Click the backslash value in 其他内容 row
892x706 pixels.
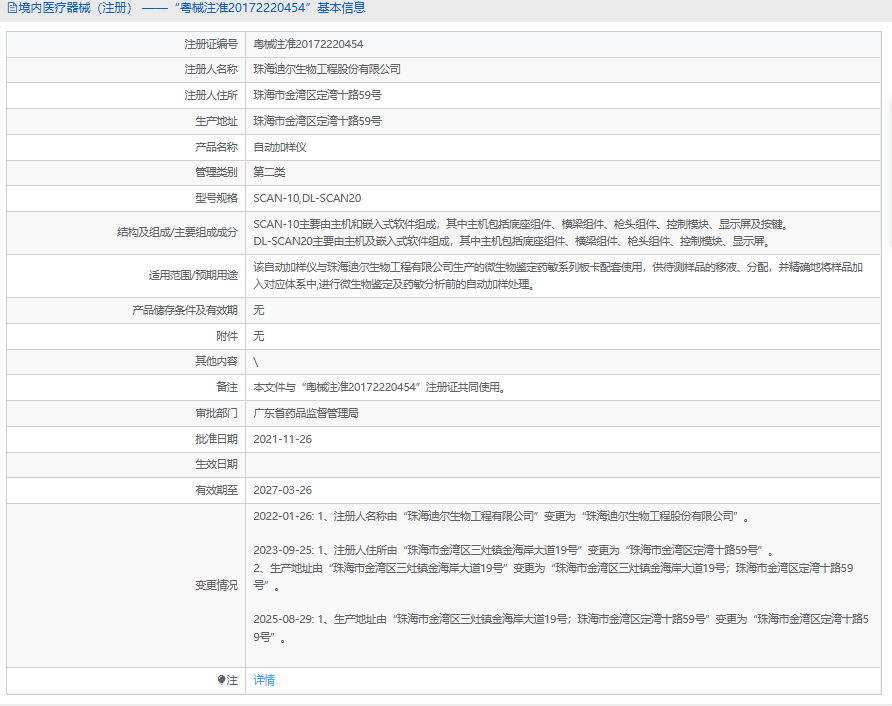coord(255,362)
